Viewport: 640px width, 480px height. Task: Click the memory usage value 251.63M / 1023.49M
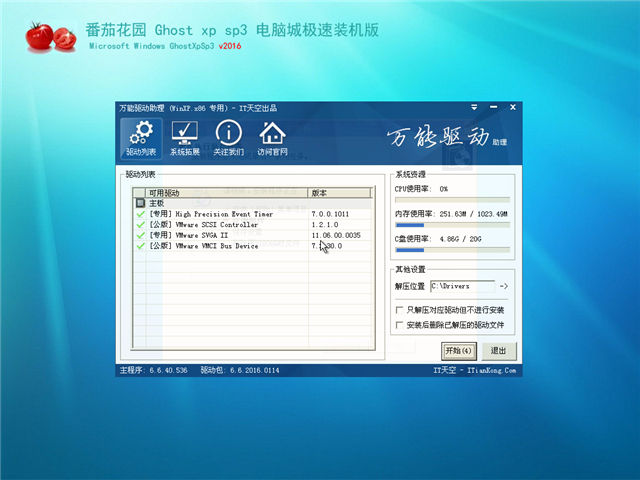(473, 214)
